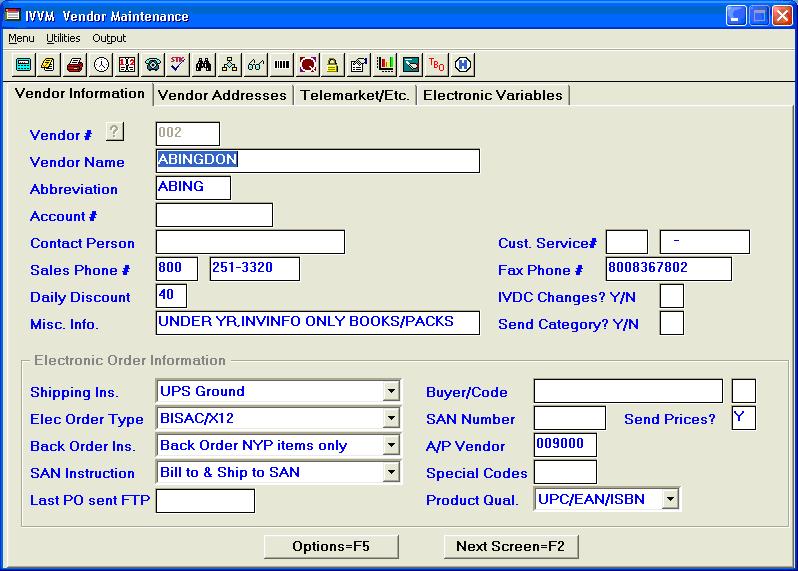This screenshot has height=571, width=798.
Task: Click the A/P Vendor field 009000
Action: [x=565, y=445]
